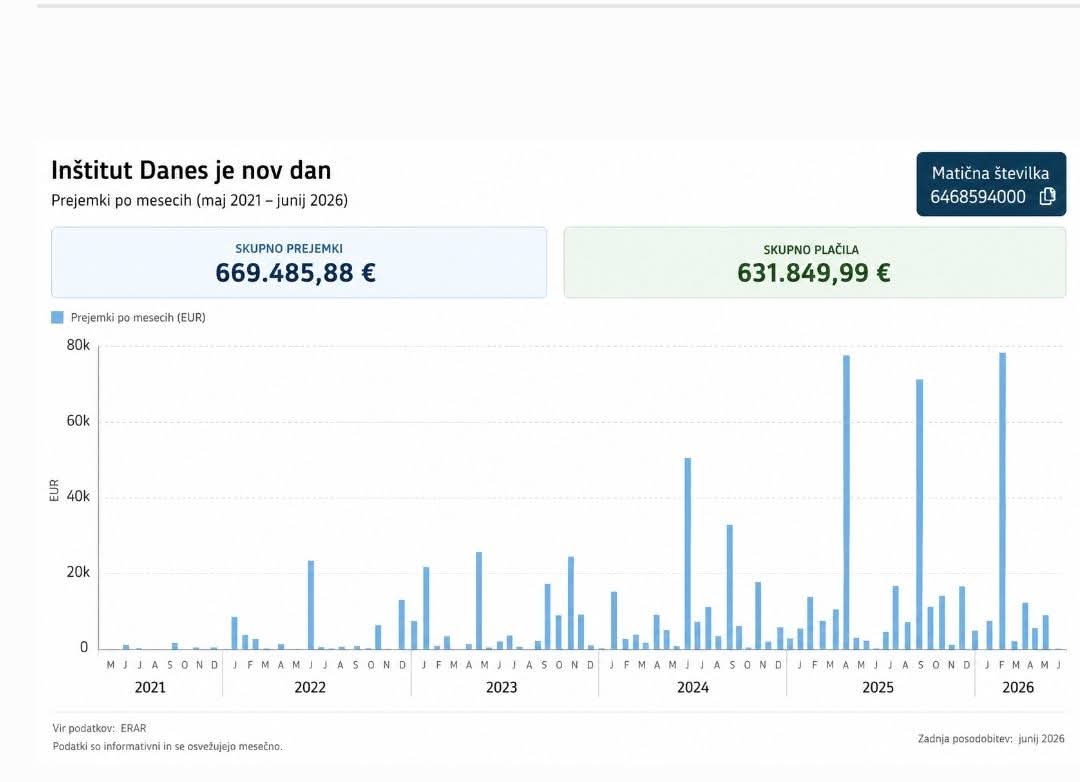Select the tallest 2026 February bar
Screen dimensions: 1080x782
point(1002,501)
